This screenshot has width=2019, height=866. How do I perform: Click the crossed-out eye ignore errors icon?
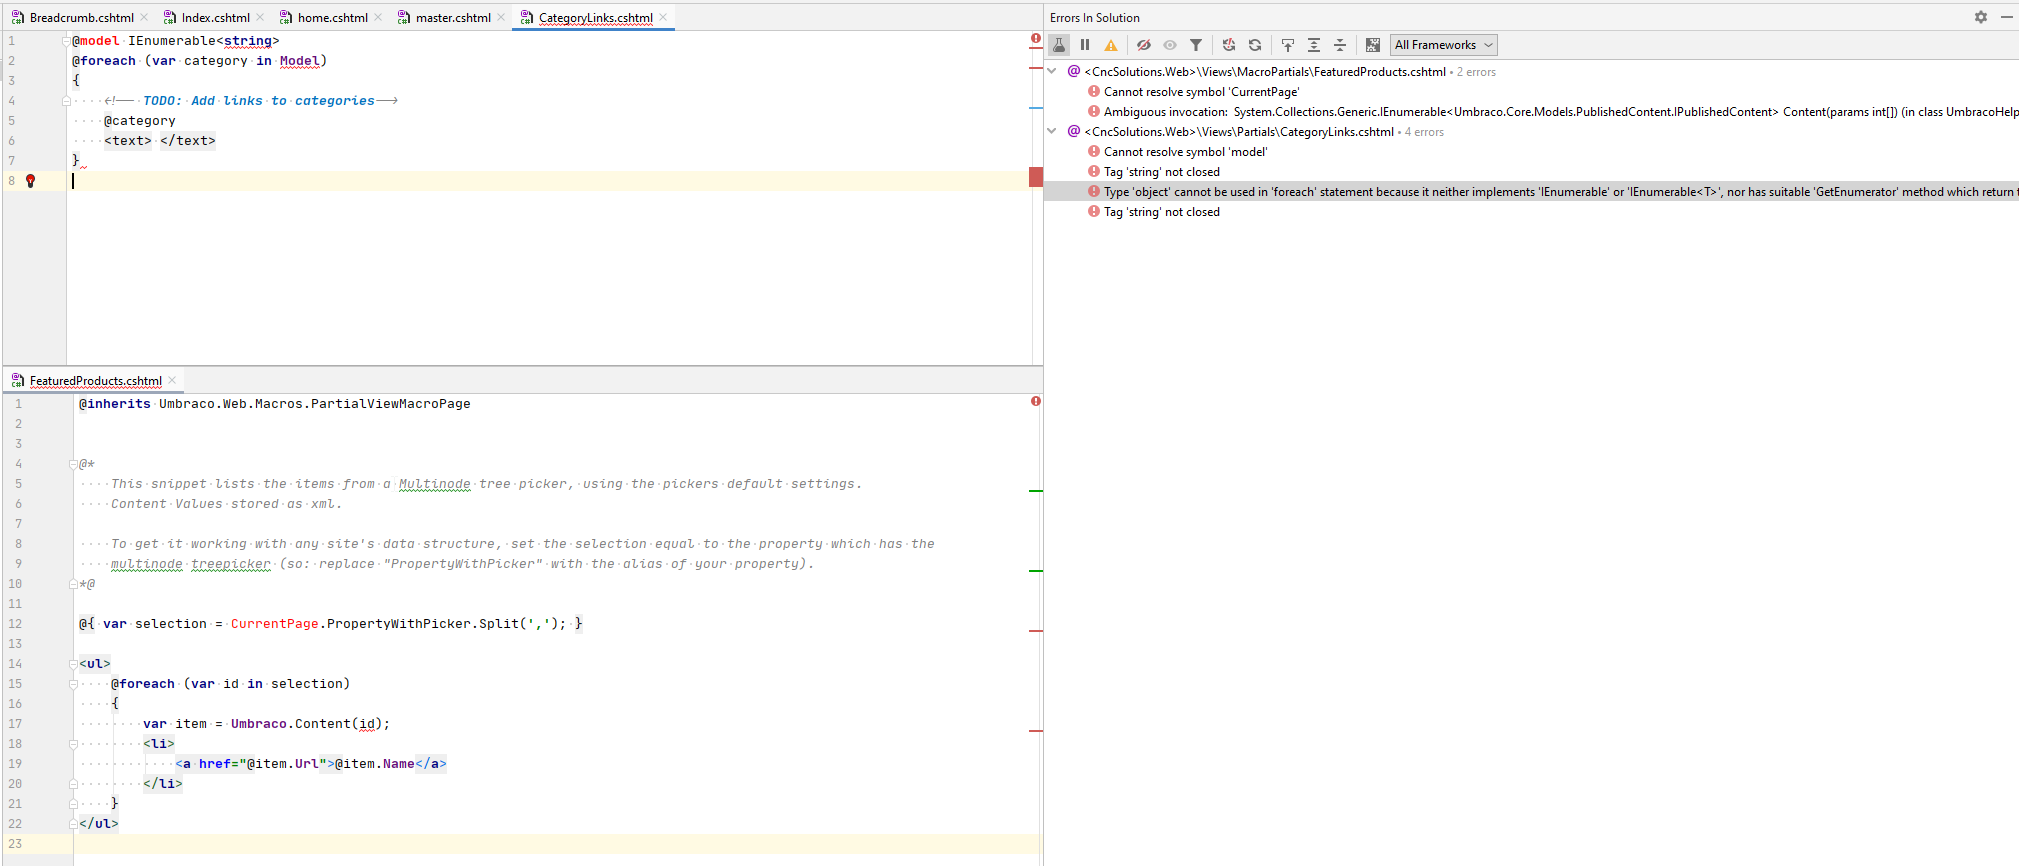click(1144, 45)
